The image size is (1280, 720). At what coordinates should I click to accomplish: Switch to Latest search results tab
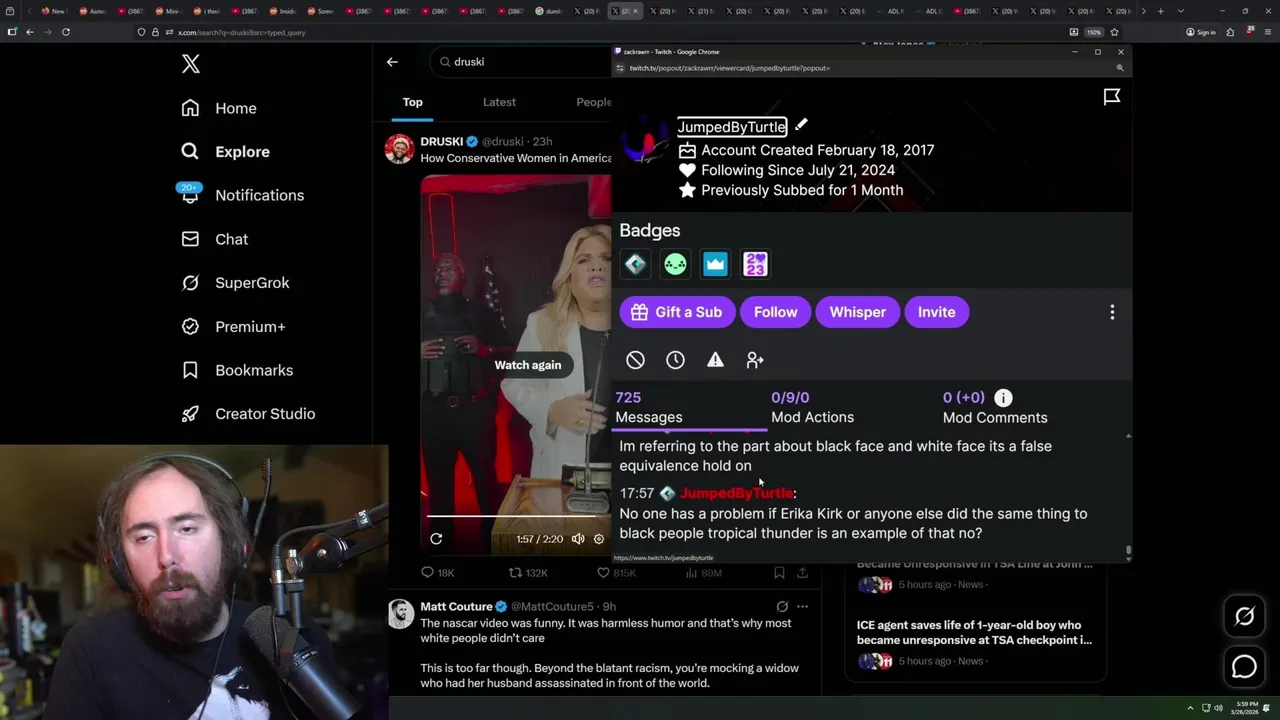[499, 102]
